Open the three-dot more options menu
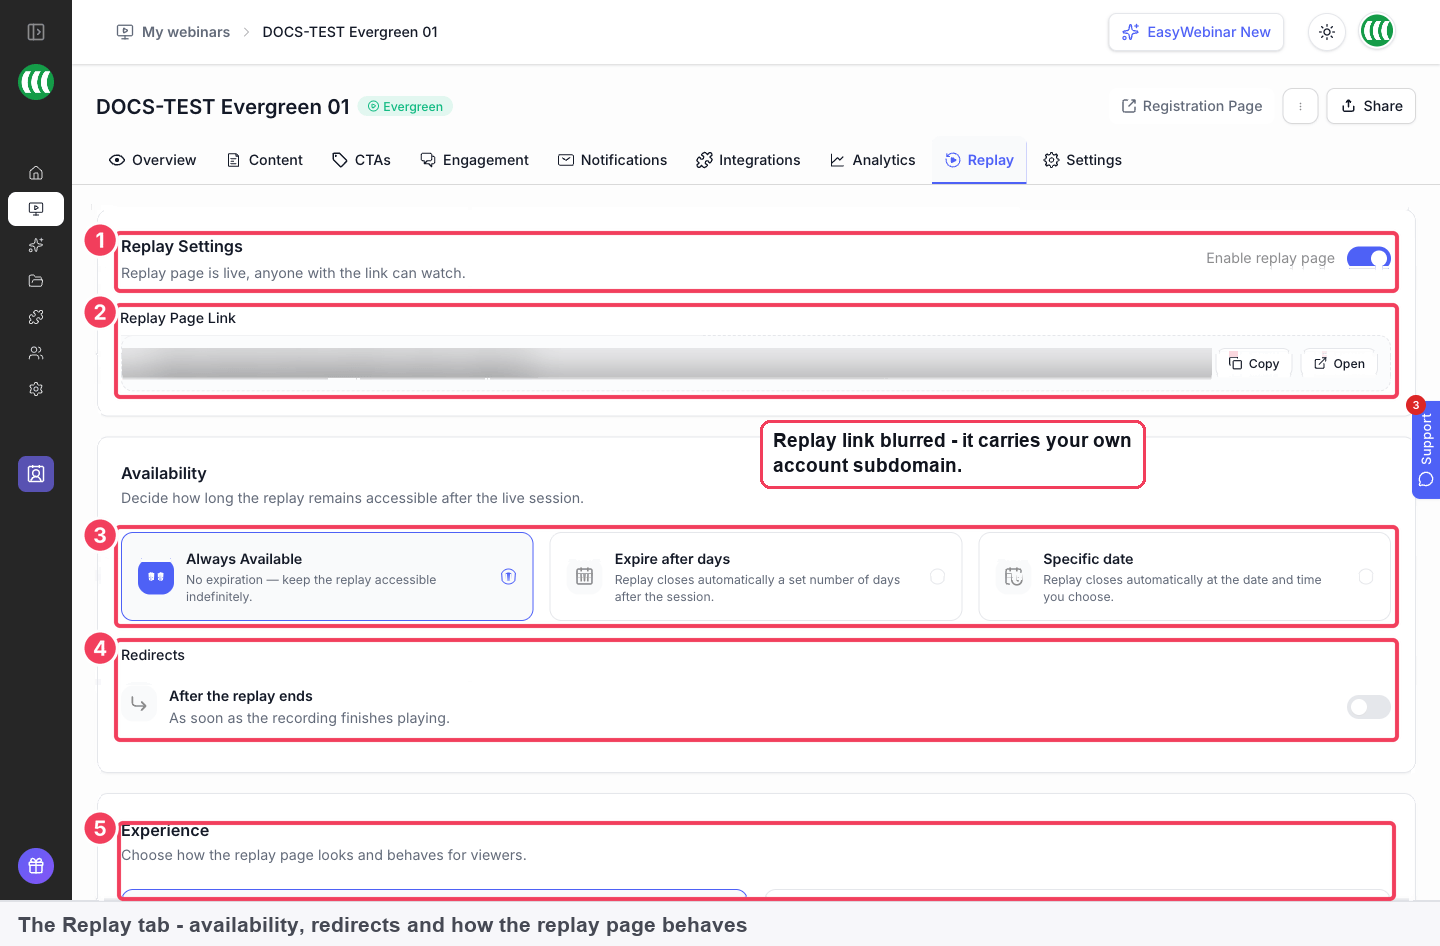 click(x=1300, y=106)
